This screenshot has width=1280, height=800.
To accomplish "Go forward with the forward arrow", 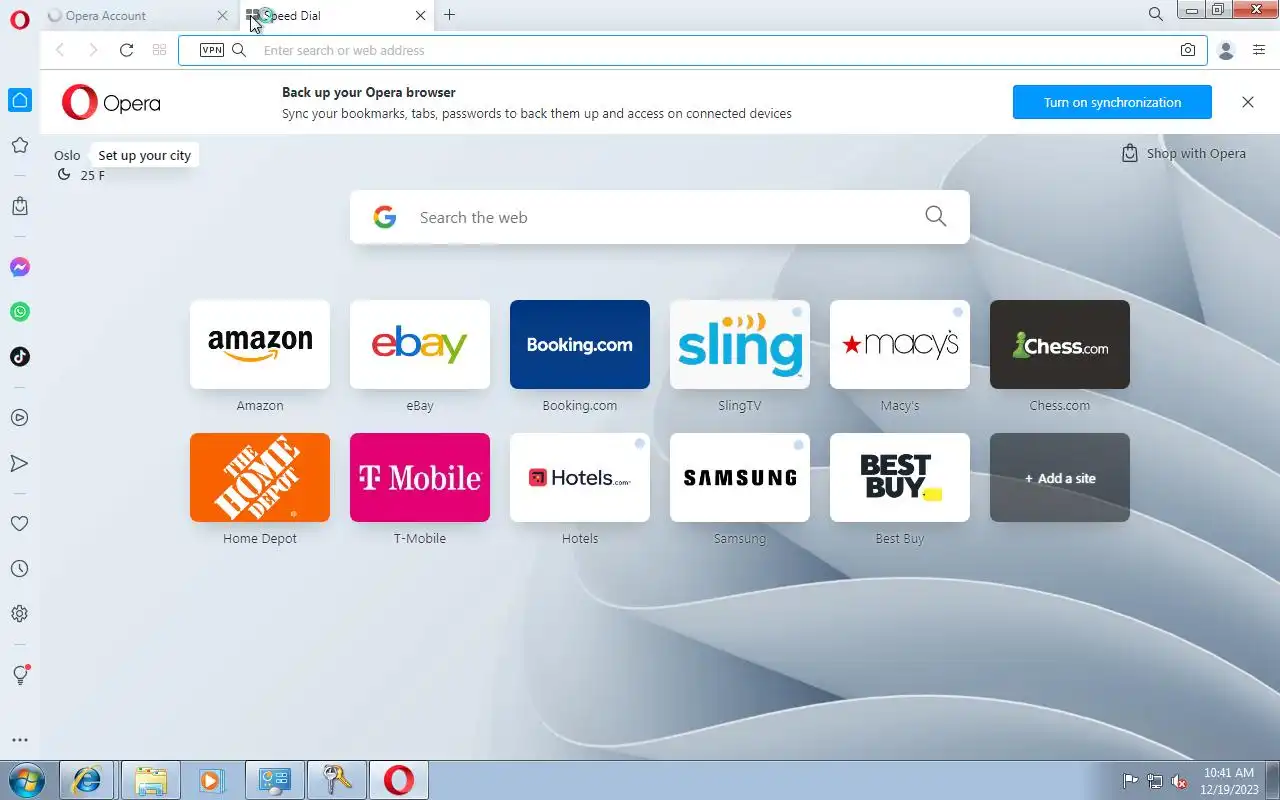I will click(93, 50).
